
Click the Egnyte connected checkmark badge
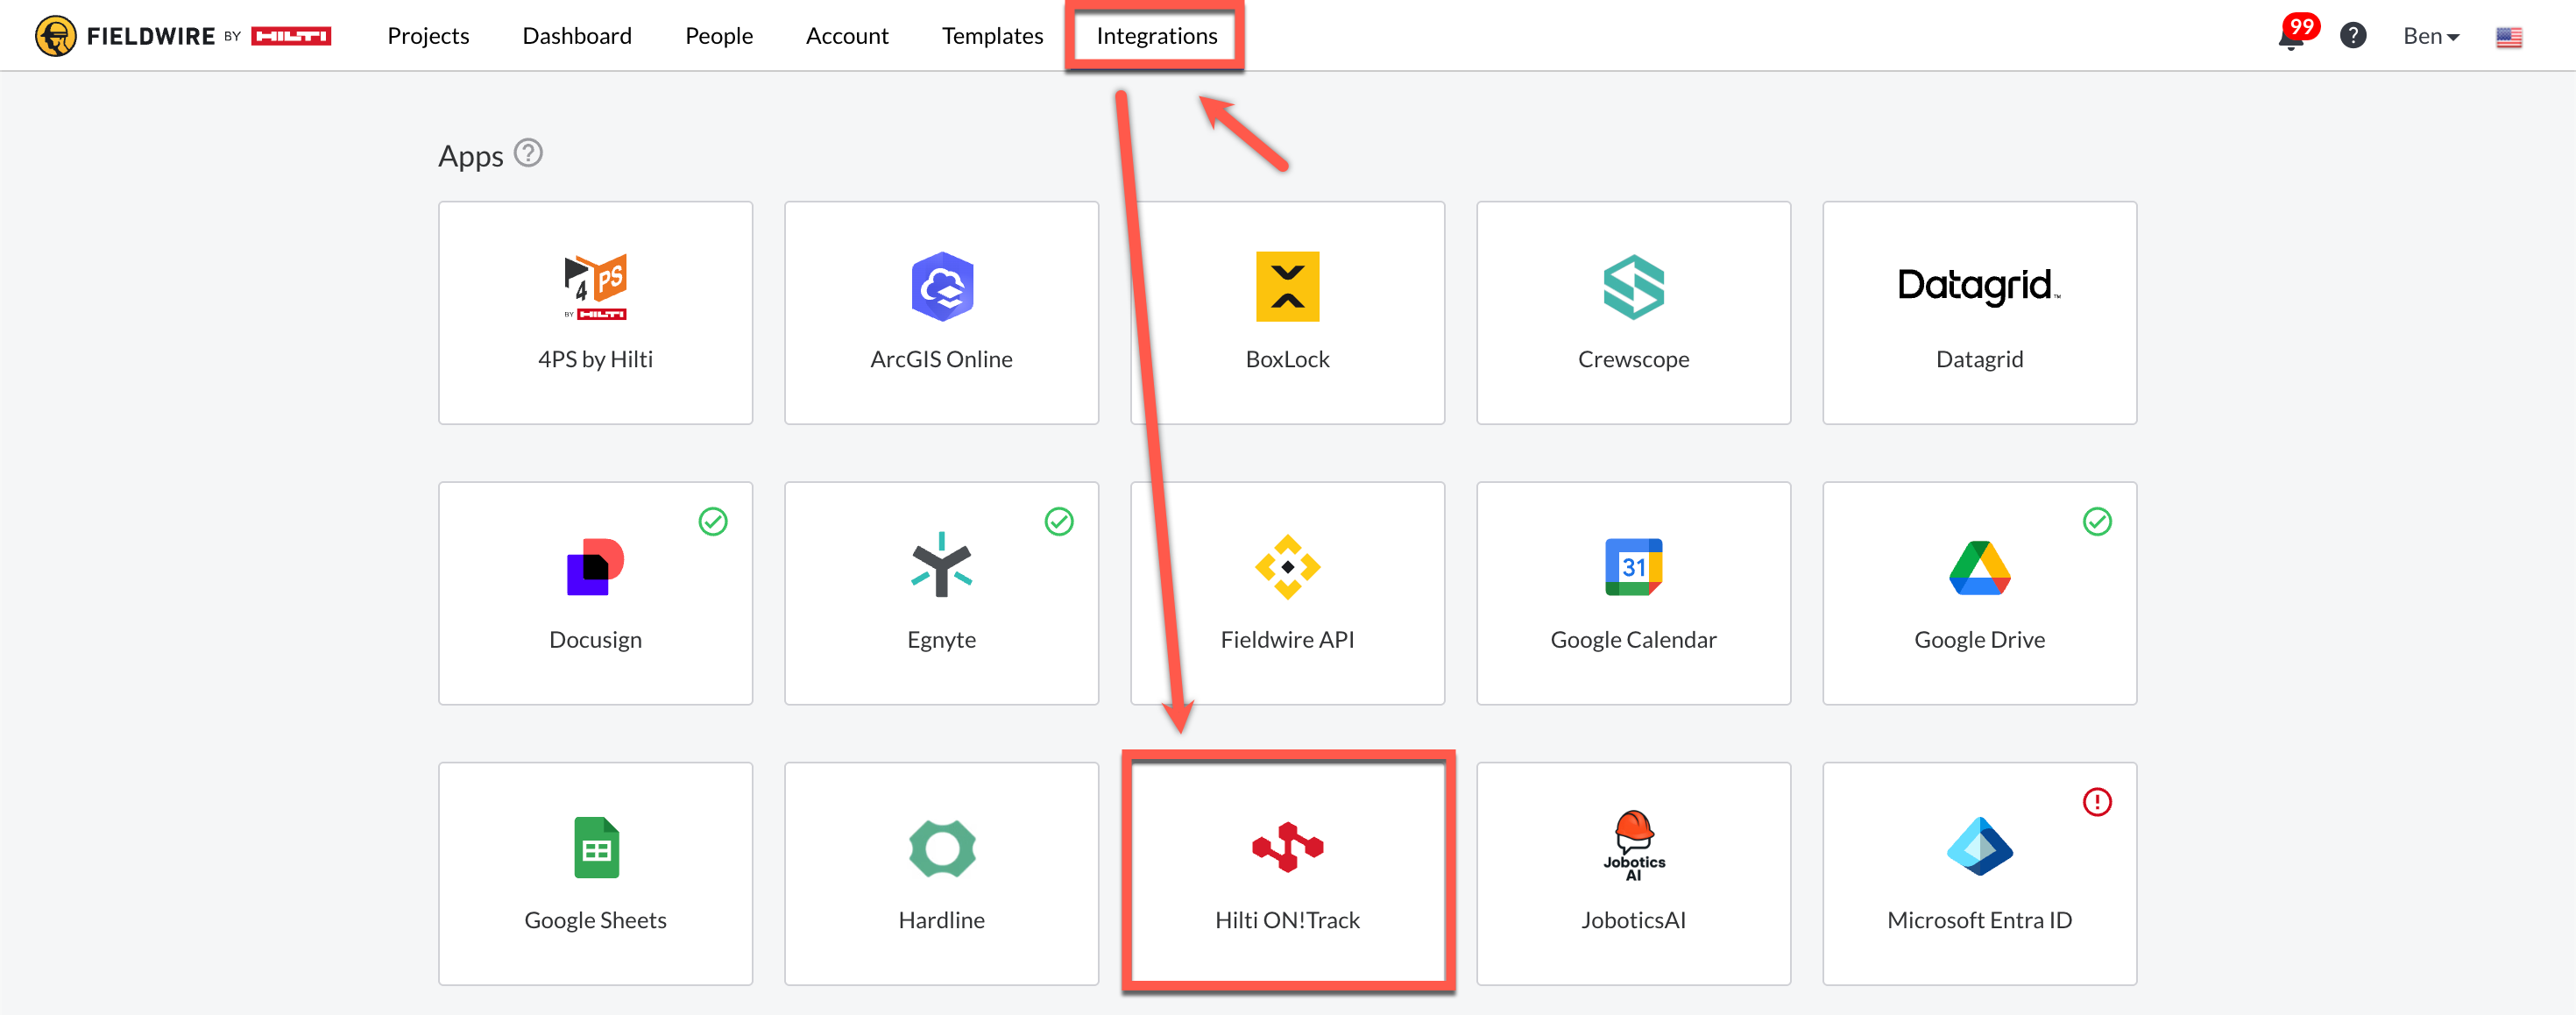pyautogui.click(x=1059, y=521)
